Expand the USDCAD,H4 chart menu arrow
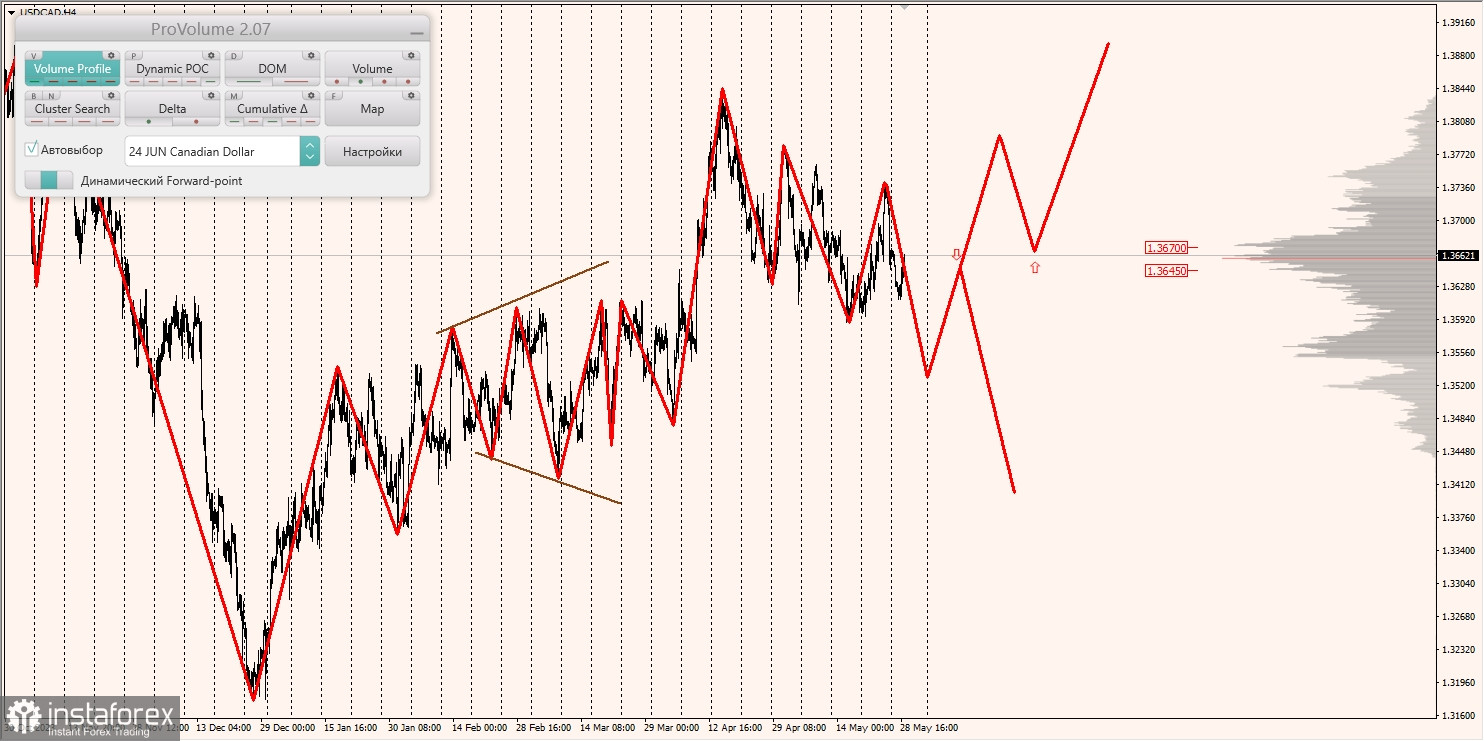This screenshot has width=1484, height=741. pyautogui.click(x=11, y=12)
